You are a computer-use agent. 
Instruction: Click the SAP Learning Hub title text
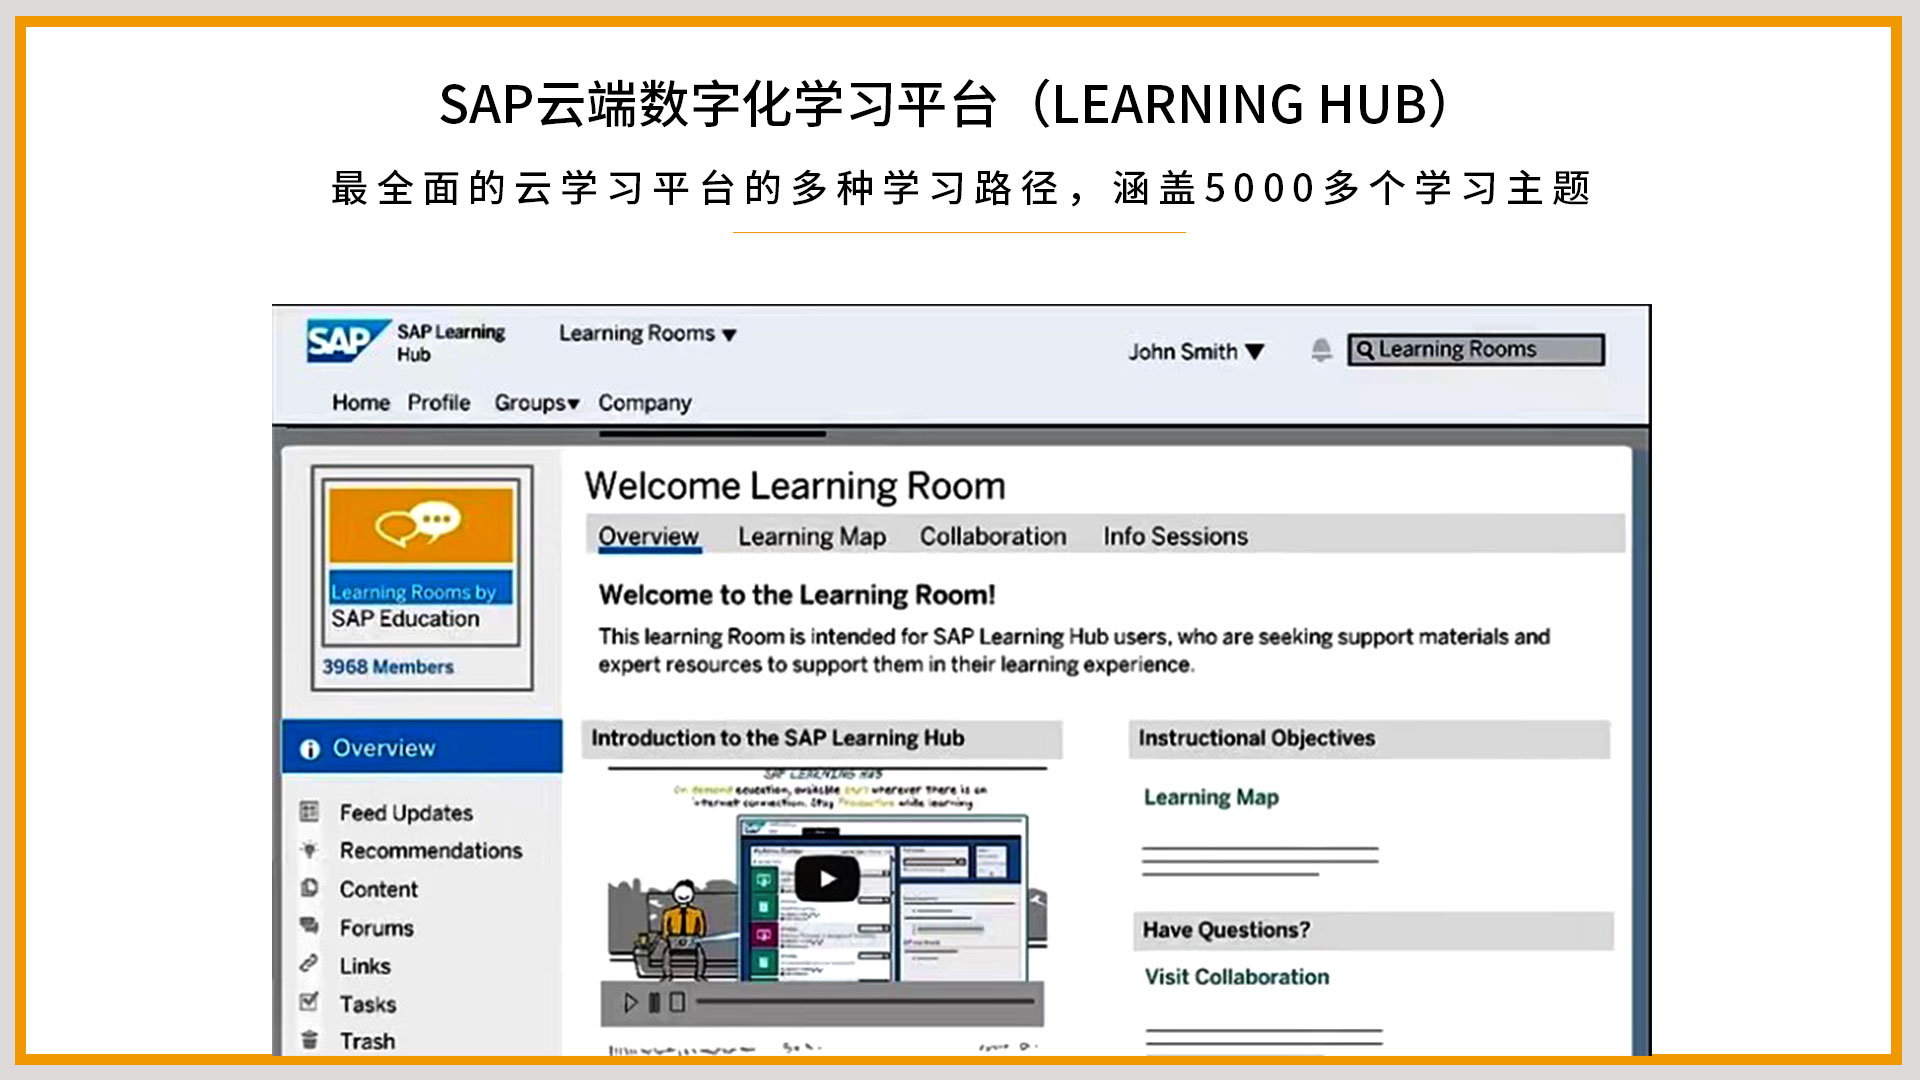(x=451, y=342)
